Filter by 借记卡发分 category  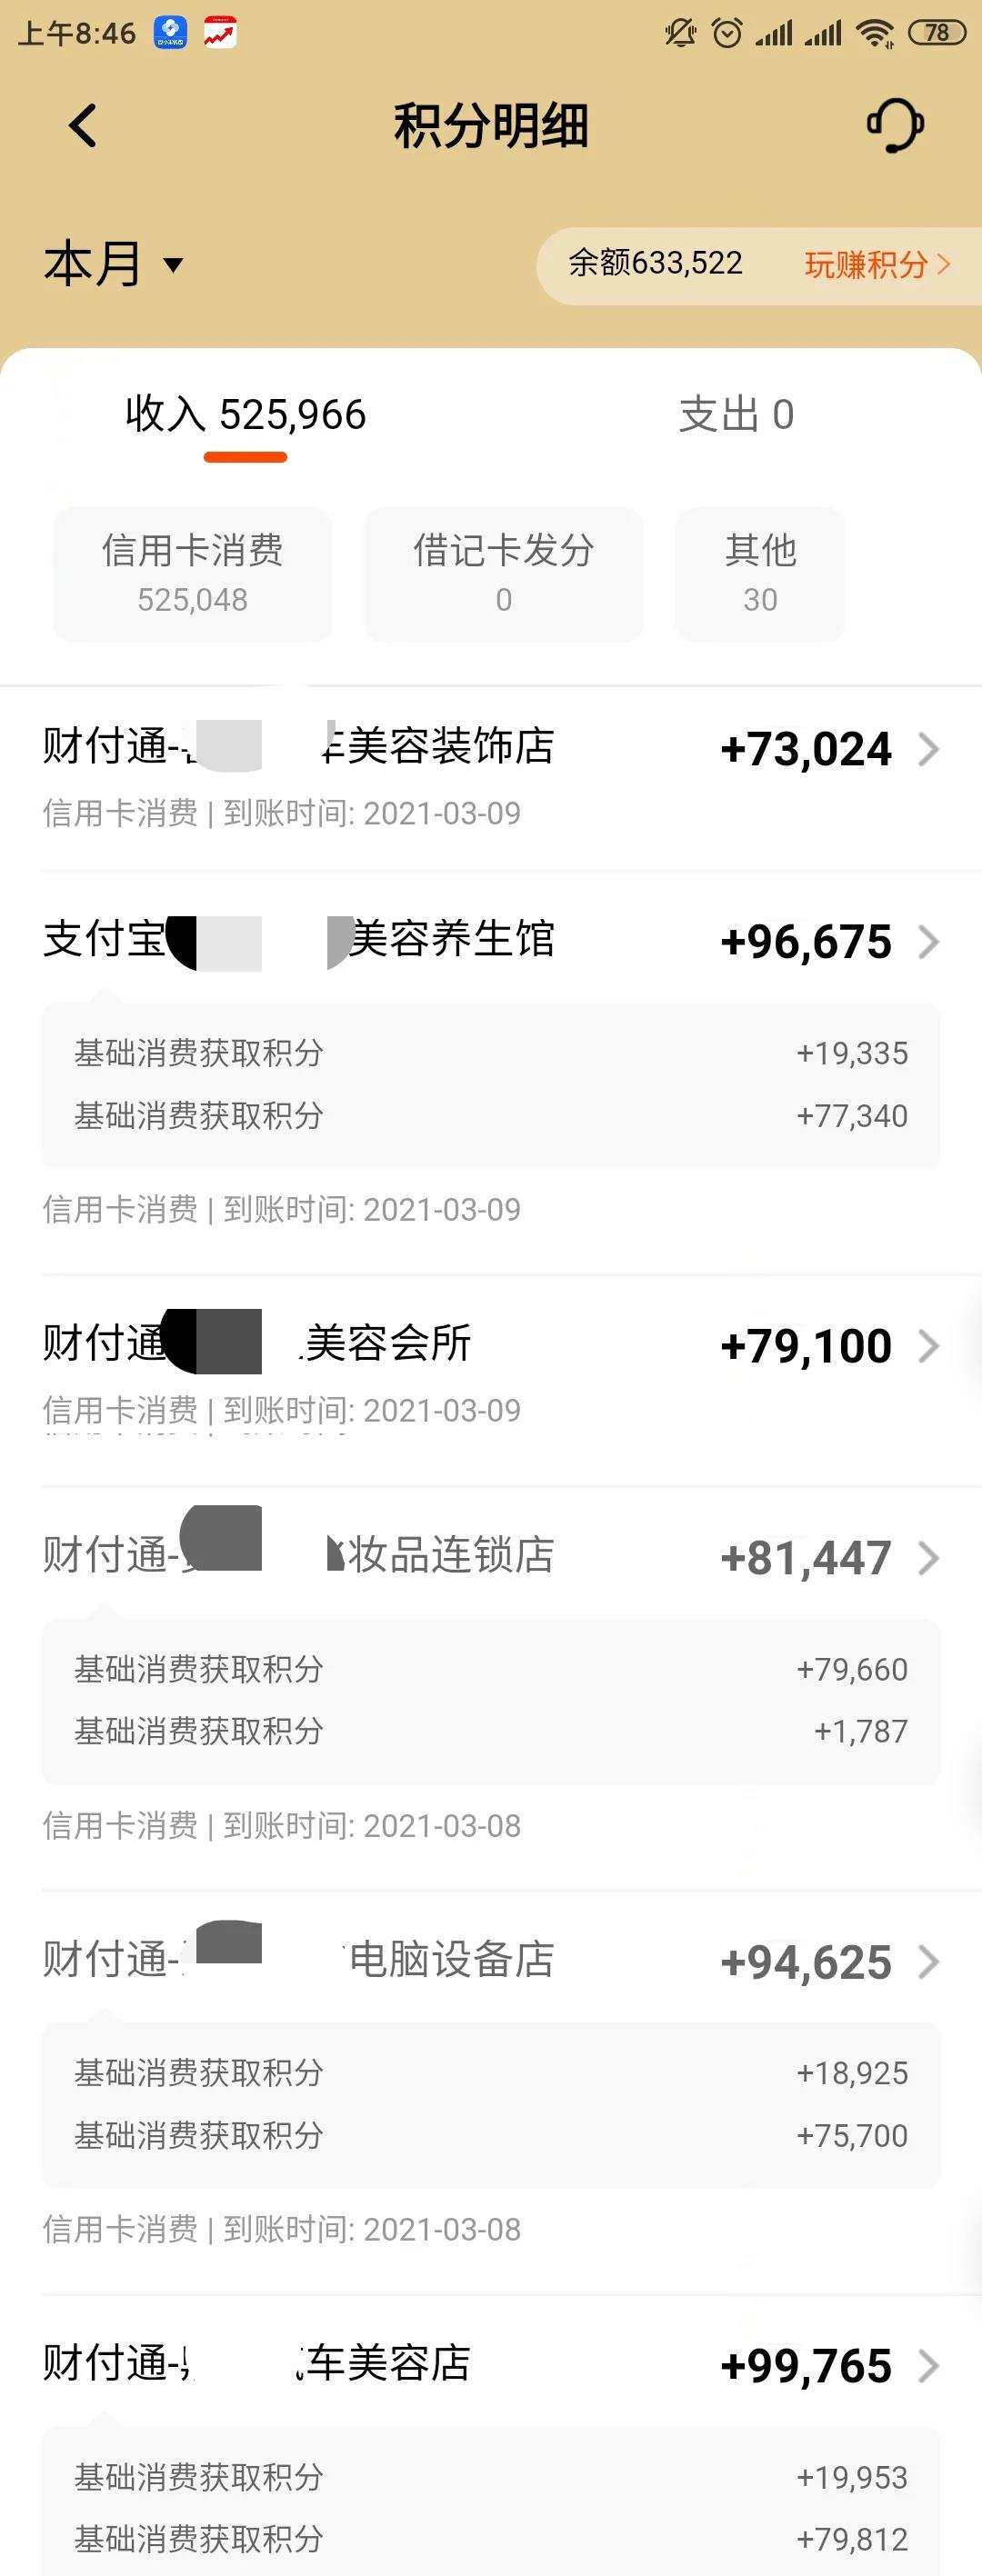(x=504, y=573)
